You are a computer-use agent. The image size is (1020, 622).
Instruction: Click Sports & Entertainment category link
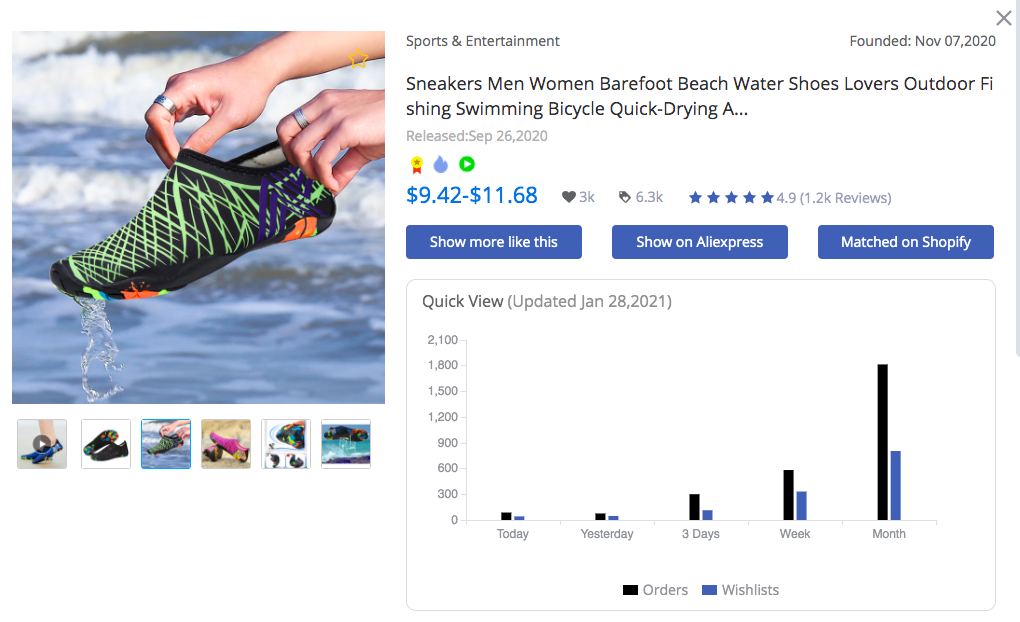pos(483,41)
